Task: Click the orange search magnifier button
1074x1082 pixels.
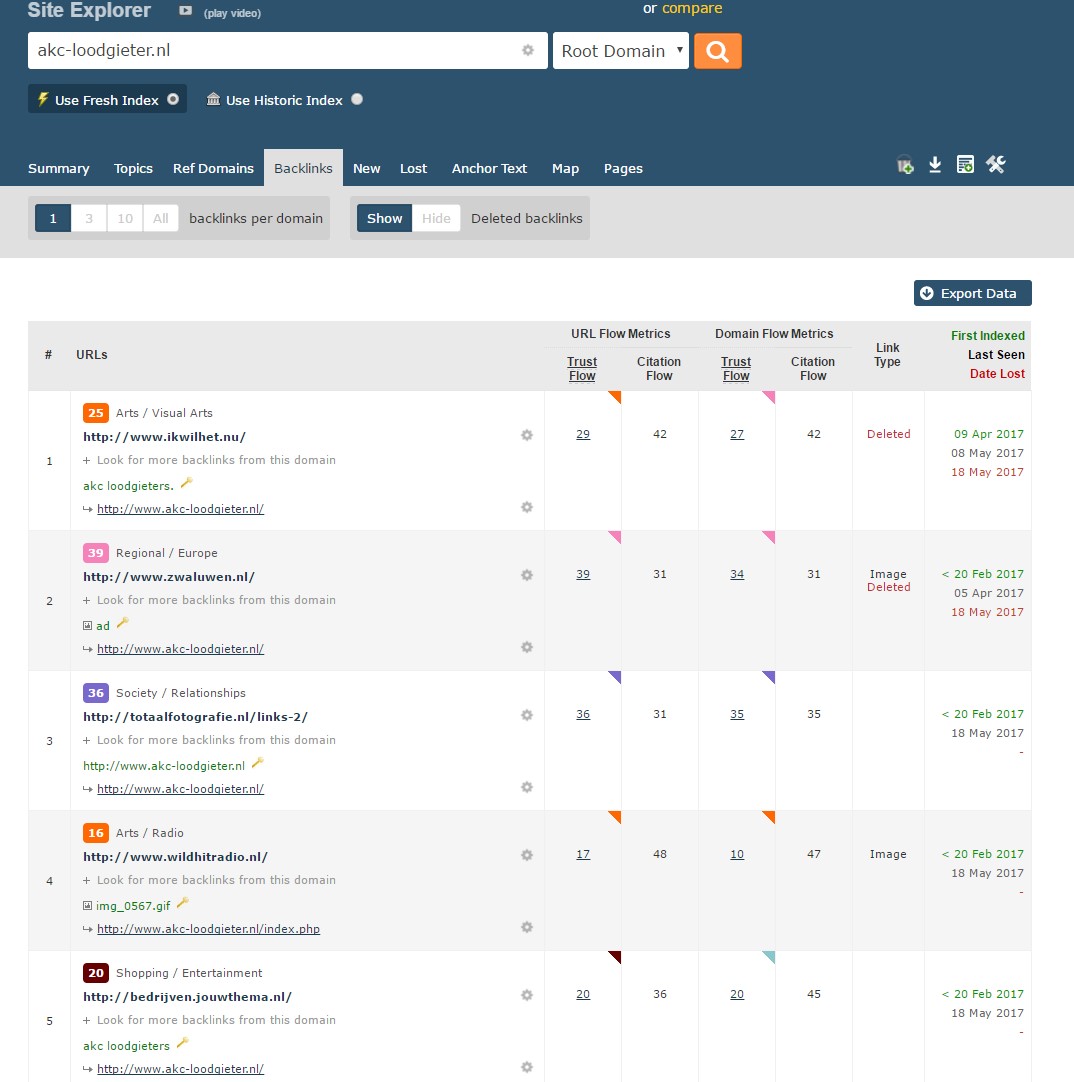Action: [717, 51]
